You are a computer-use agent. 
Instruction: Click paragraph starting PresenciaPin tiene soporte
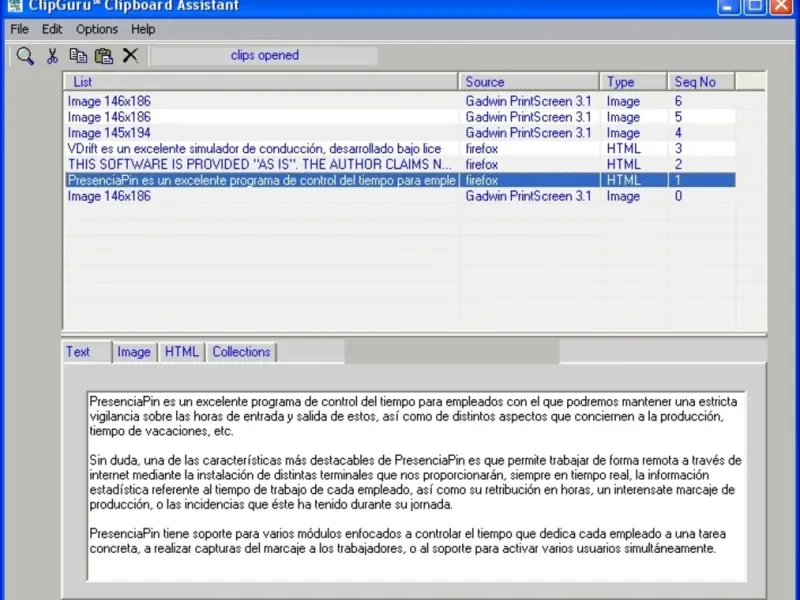(x=408, y=541)
